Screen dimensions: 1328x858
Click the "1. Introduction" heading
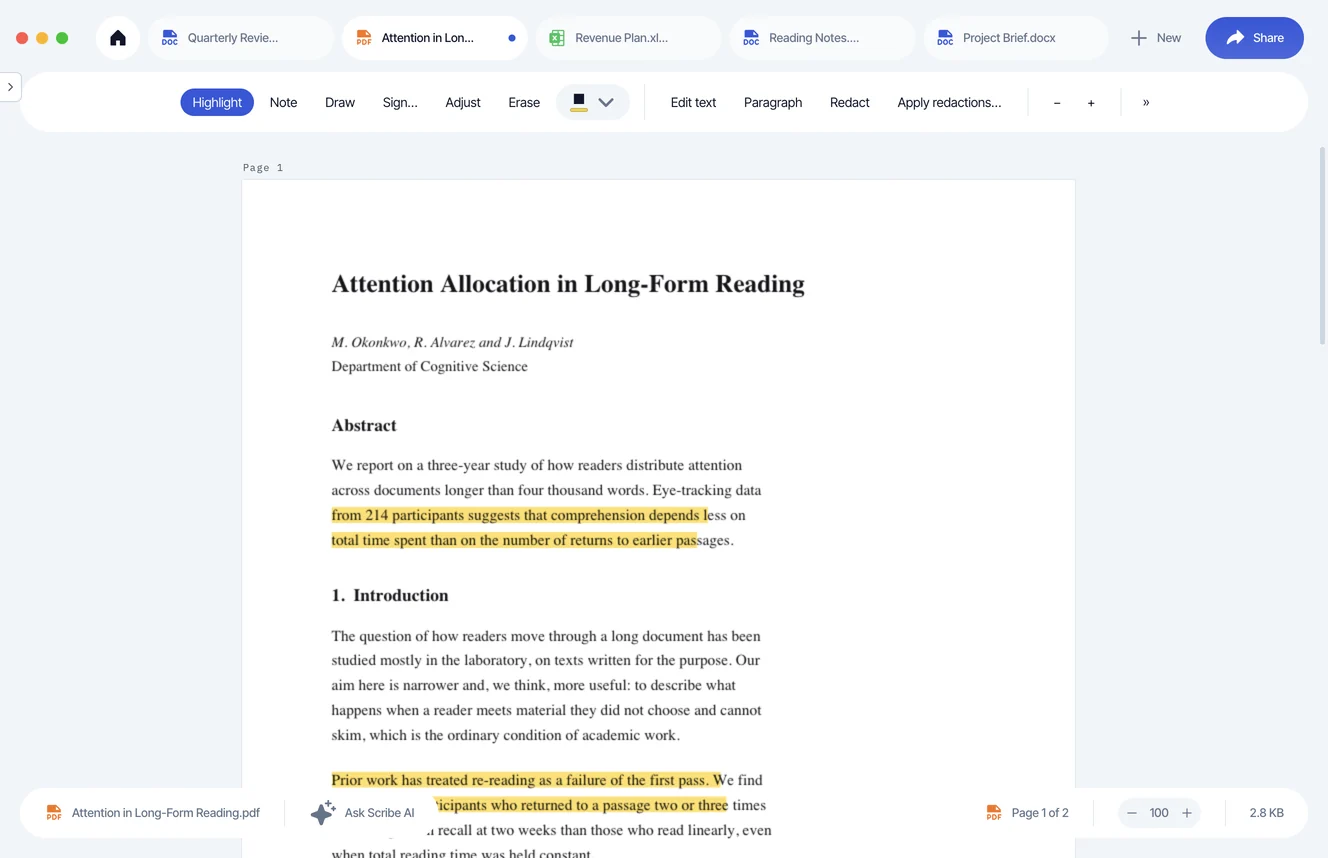(390, 595)
